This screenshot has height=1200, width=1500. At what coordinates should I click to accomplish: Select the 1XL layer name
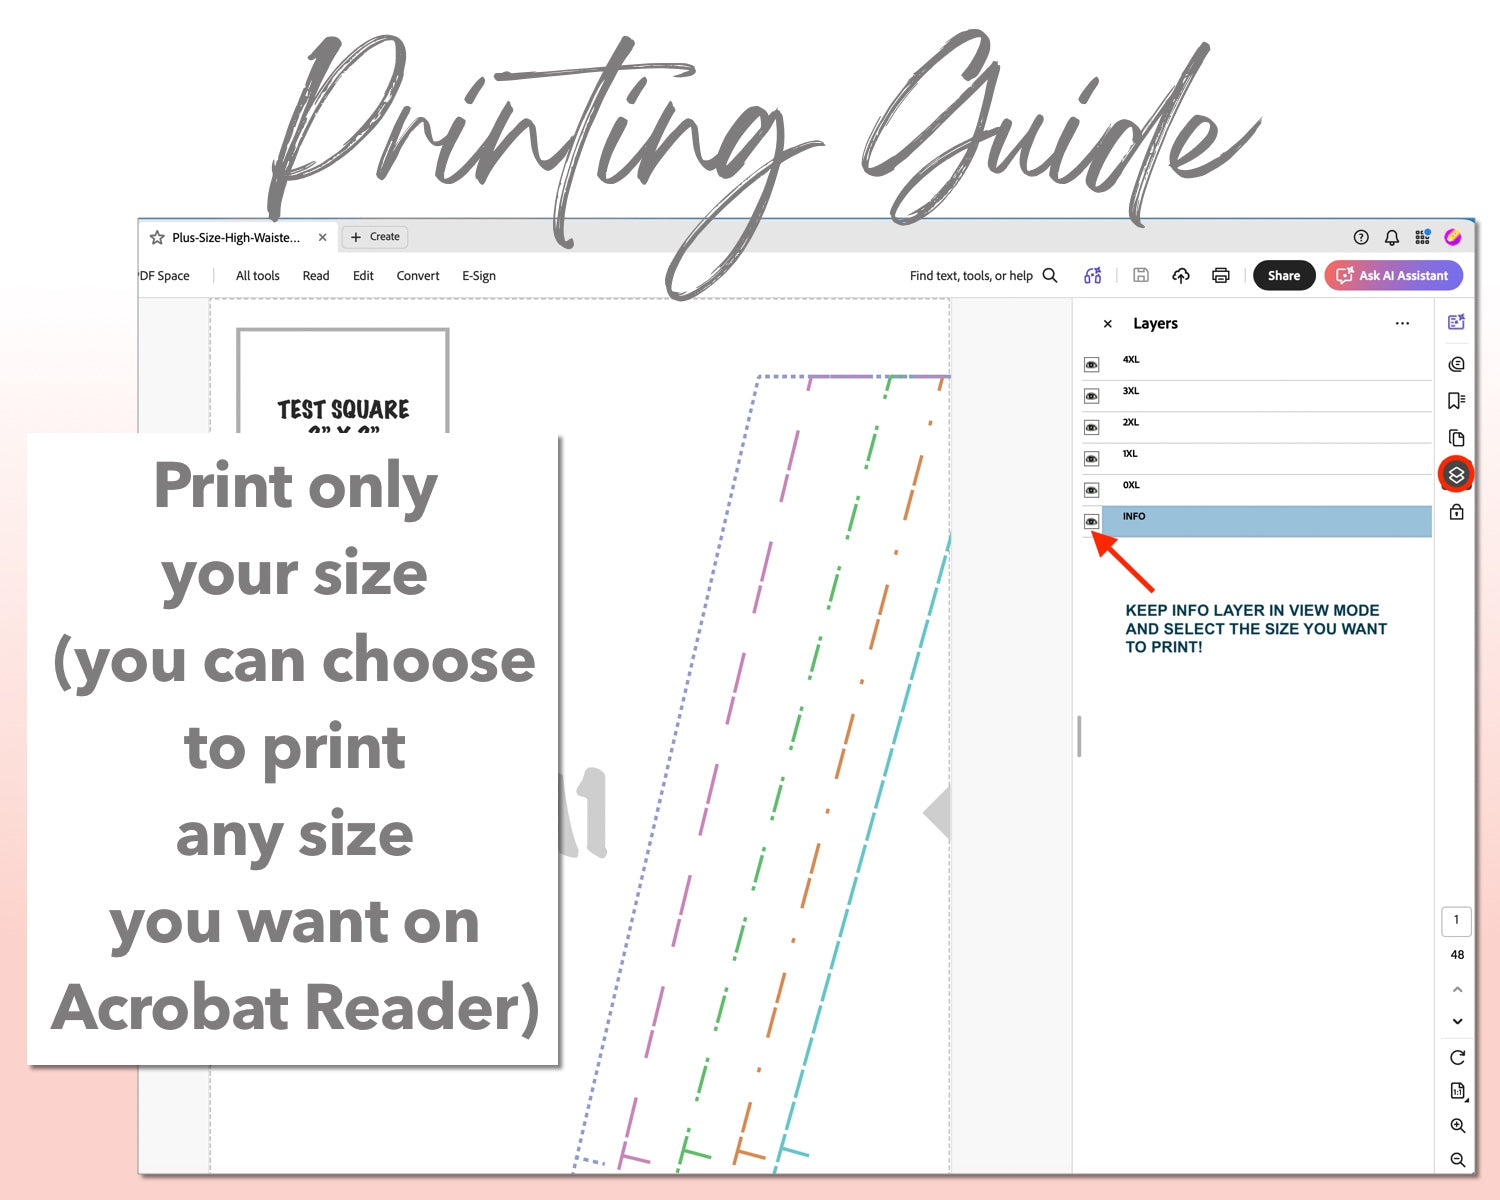pos(1130,454)
